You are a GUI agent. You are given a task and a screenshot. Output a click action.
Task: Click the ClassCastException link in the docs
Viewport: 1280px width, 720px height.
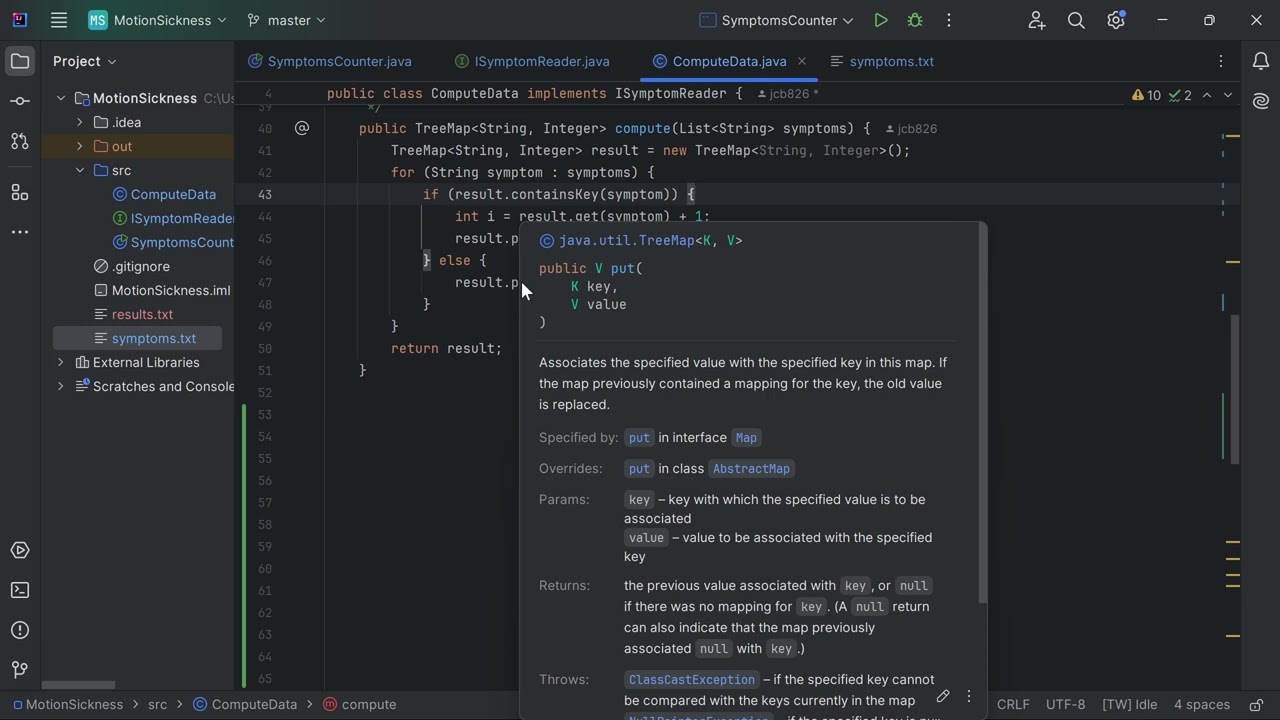[x=691, y=680]
